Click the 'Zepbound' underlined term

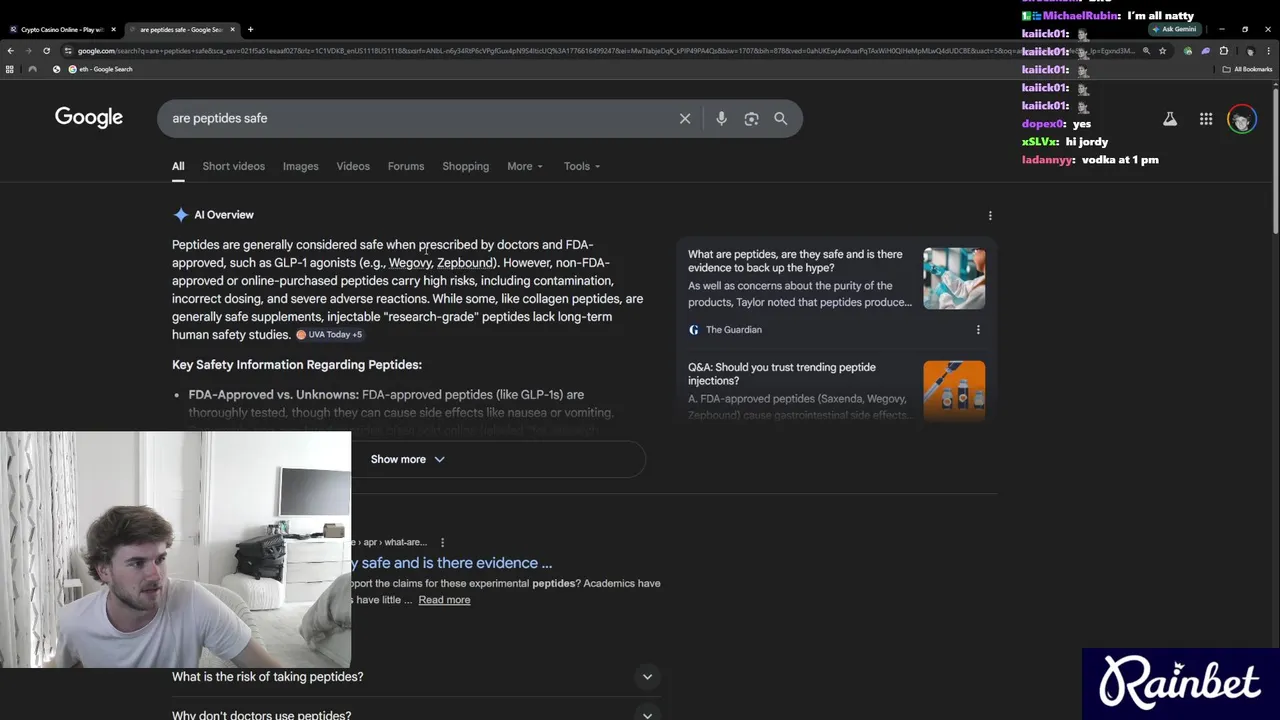[465, 263]
